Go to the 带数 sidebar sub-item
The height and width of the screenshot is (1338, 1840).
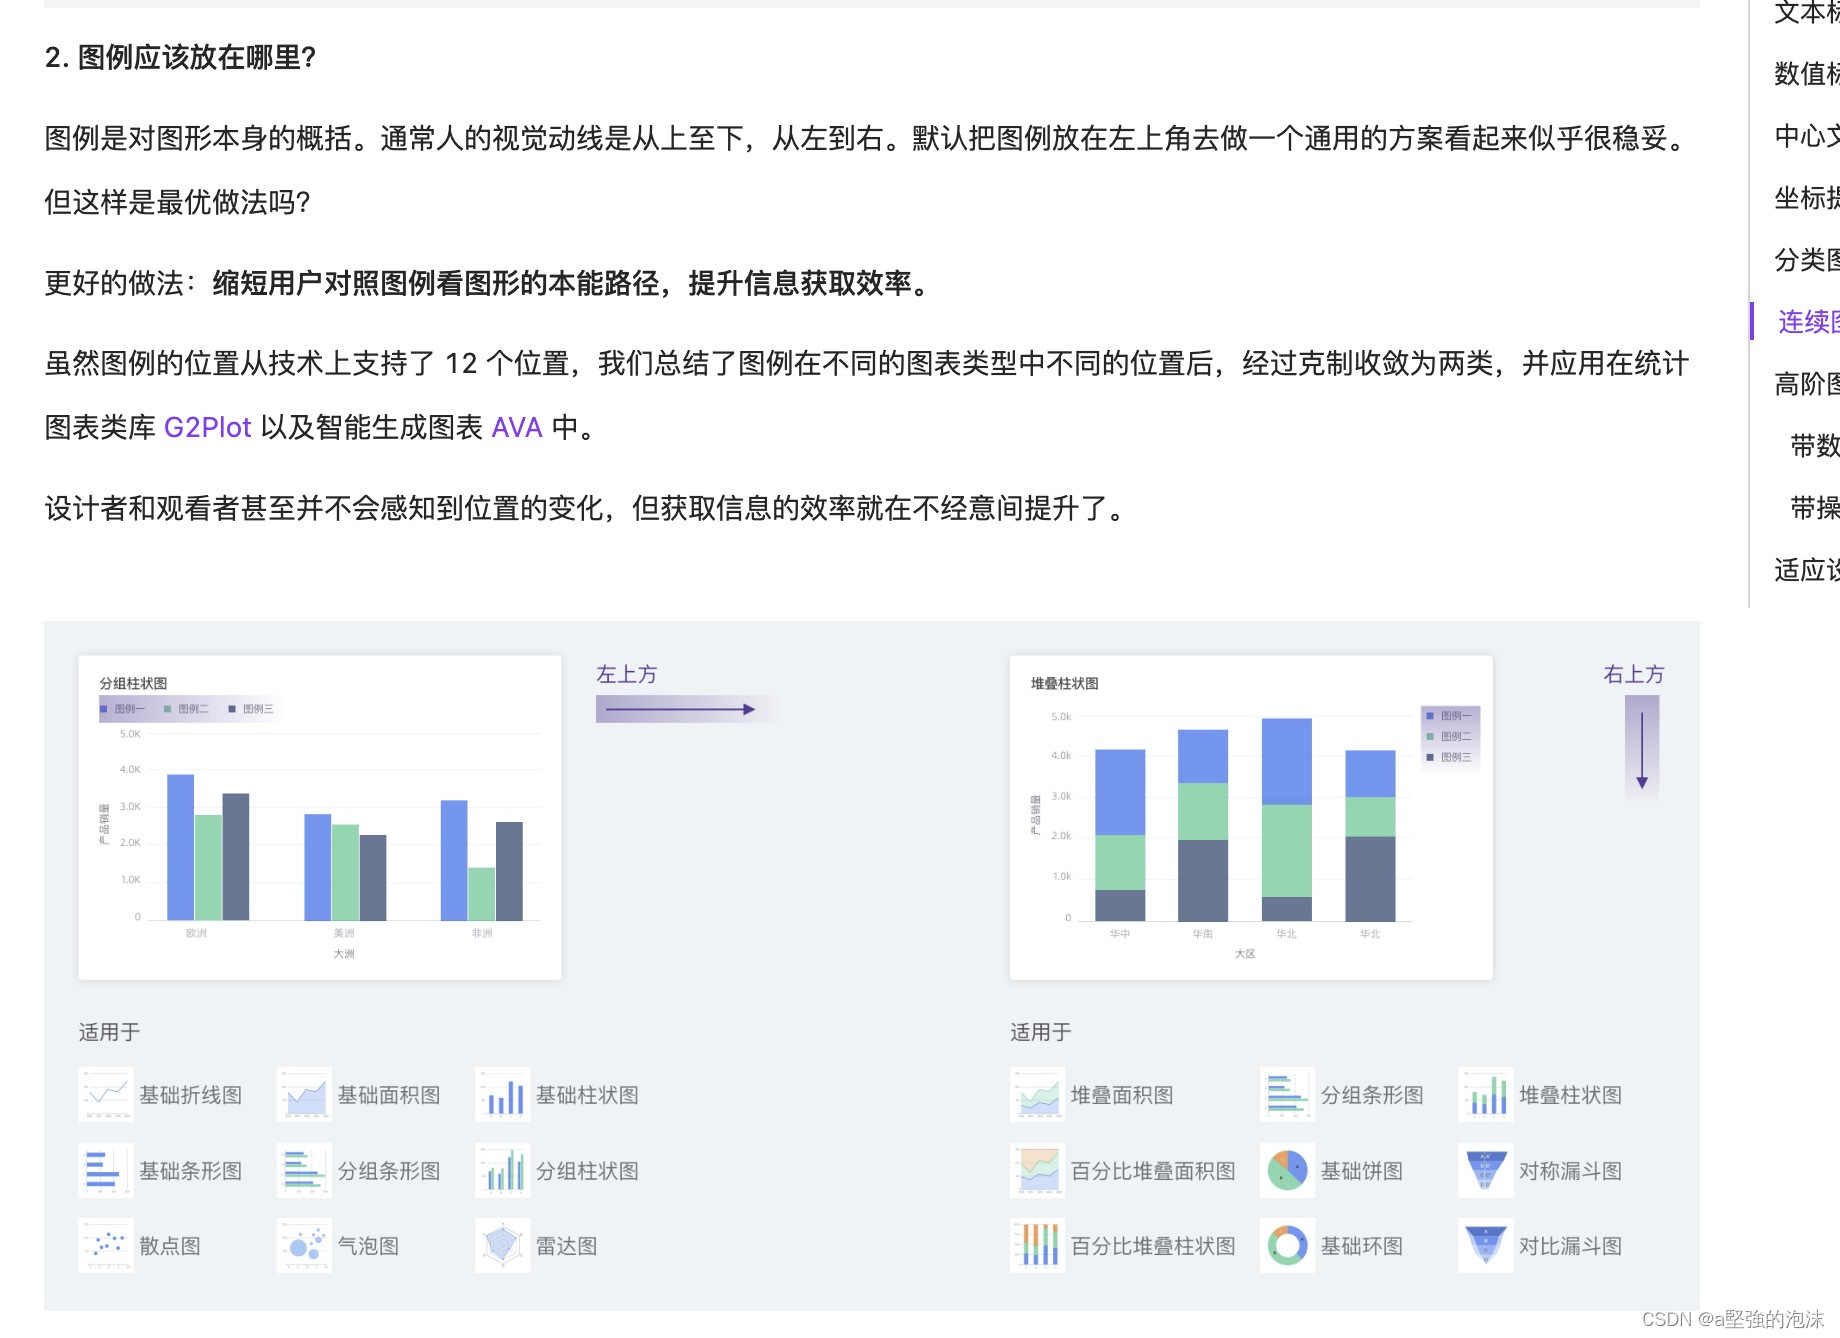[1814, 446]
